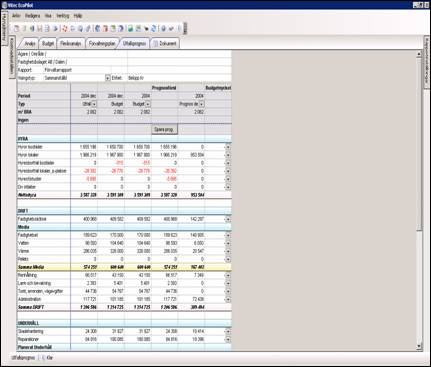Expand dropdown arrow on Hyror bostäder row
The width and height of the screenshot is (431, 367).
pyautogui.click(x=228, y=147)
